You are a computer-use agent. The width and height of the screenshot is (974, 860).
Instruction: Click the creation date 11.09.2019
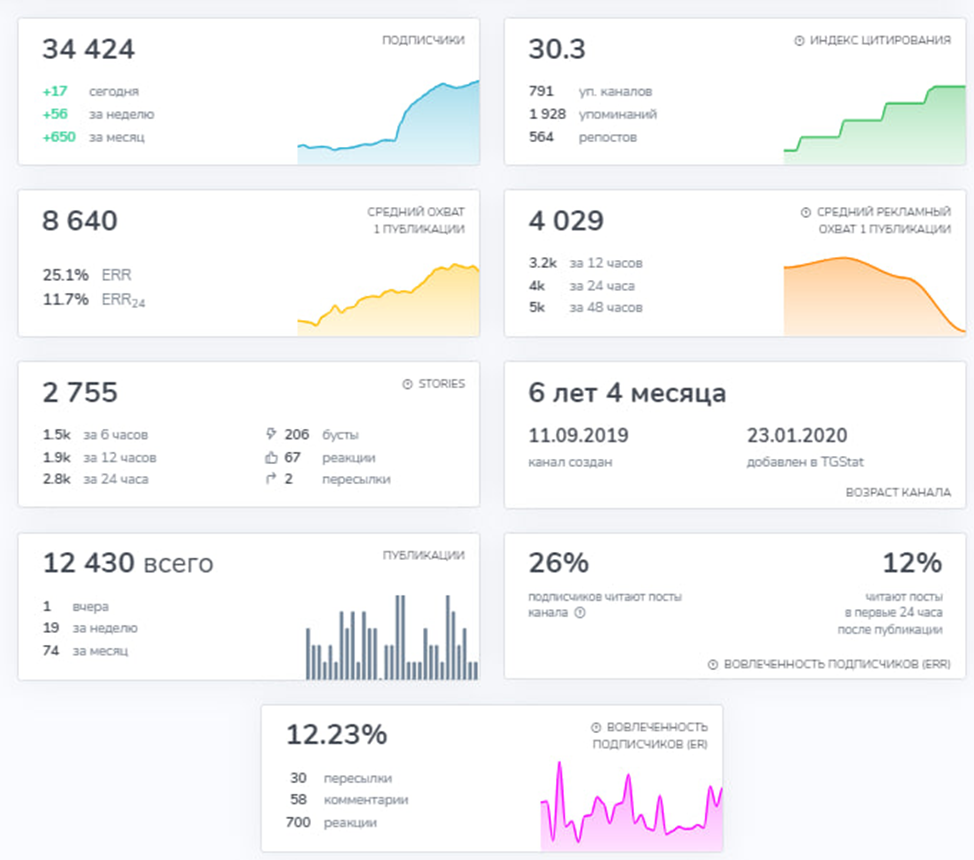point(578,435)
